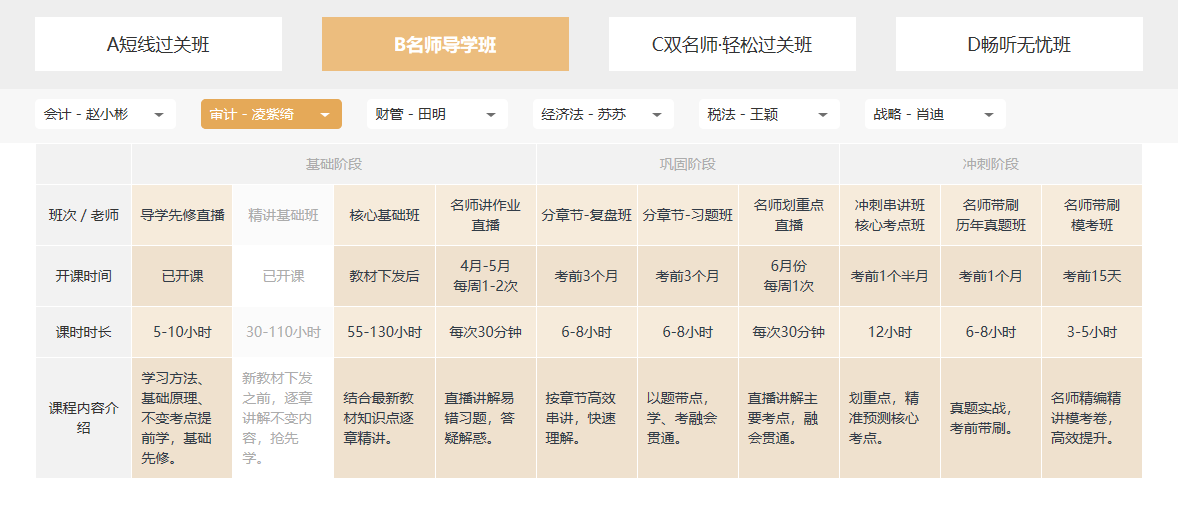Click the 名师讲作业直播 course header
Screen dimensions: 1178x518
pos(485,215)
